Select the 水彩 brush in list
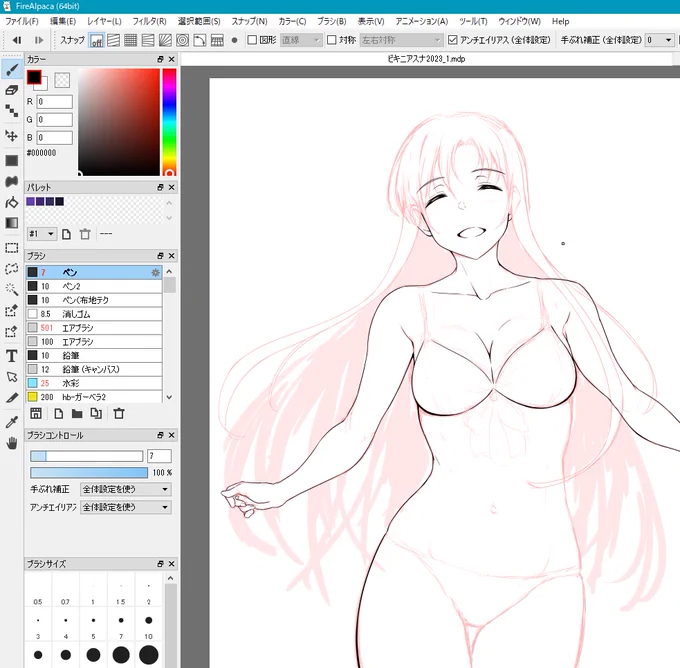Image resolution: width=680 pixels, height=668 pixels. (x=94, y=383)
